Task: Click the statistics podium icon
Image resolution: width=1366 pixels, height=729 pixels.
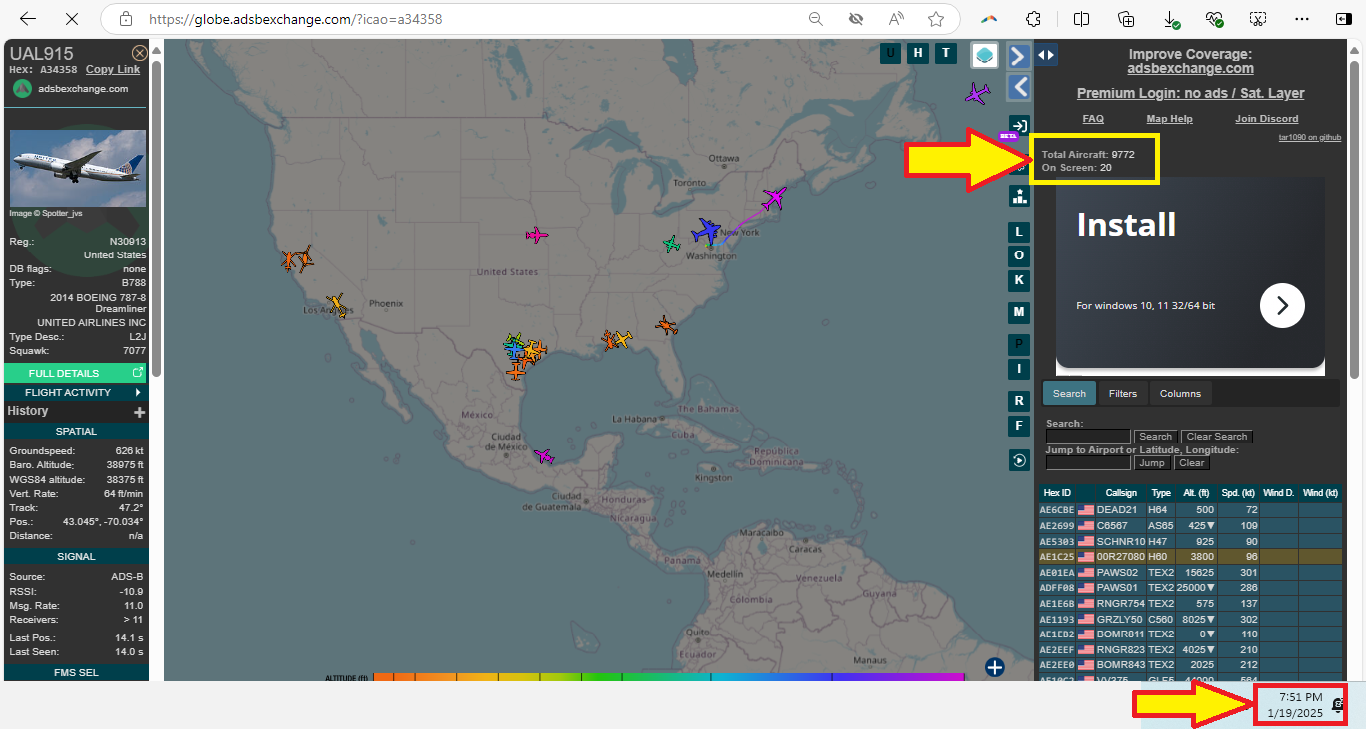Action: click(1019, 196)
